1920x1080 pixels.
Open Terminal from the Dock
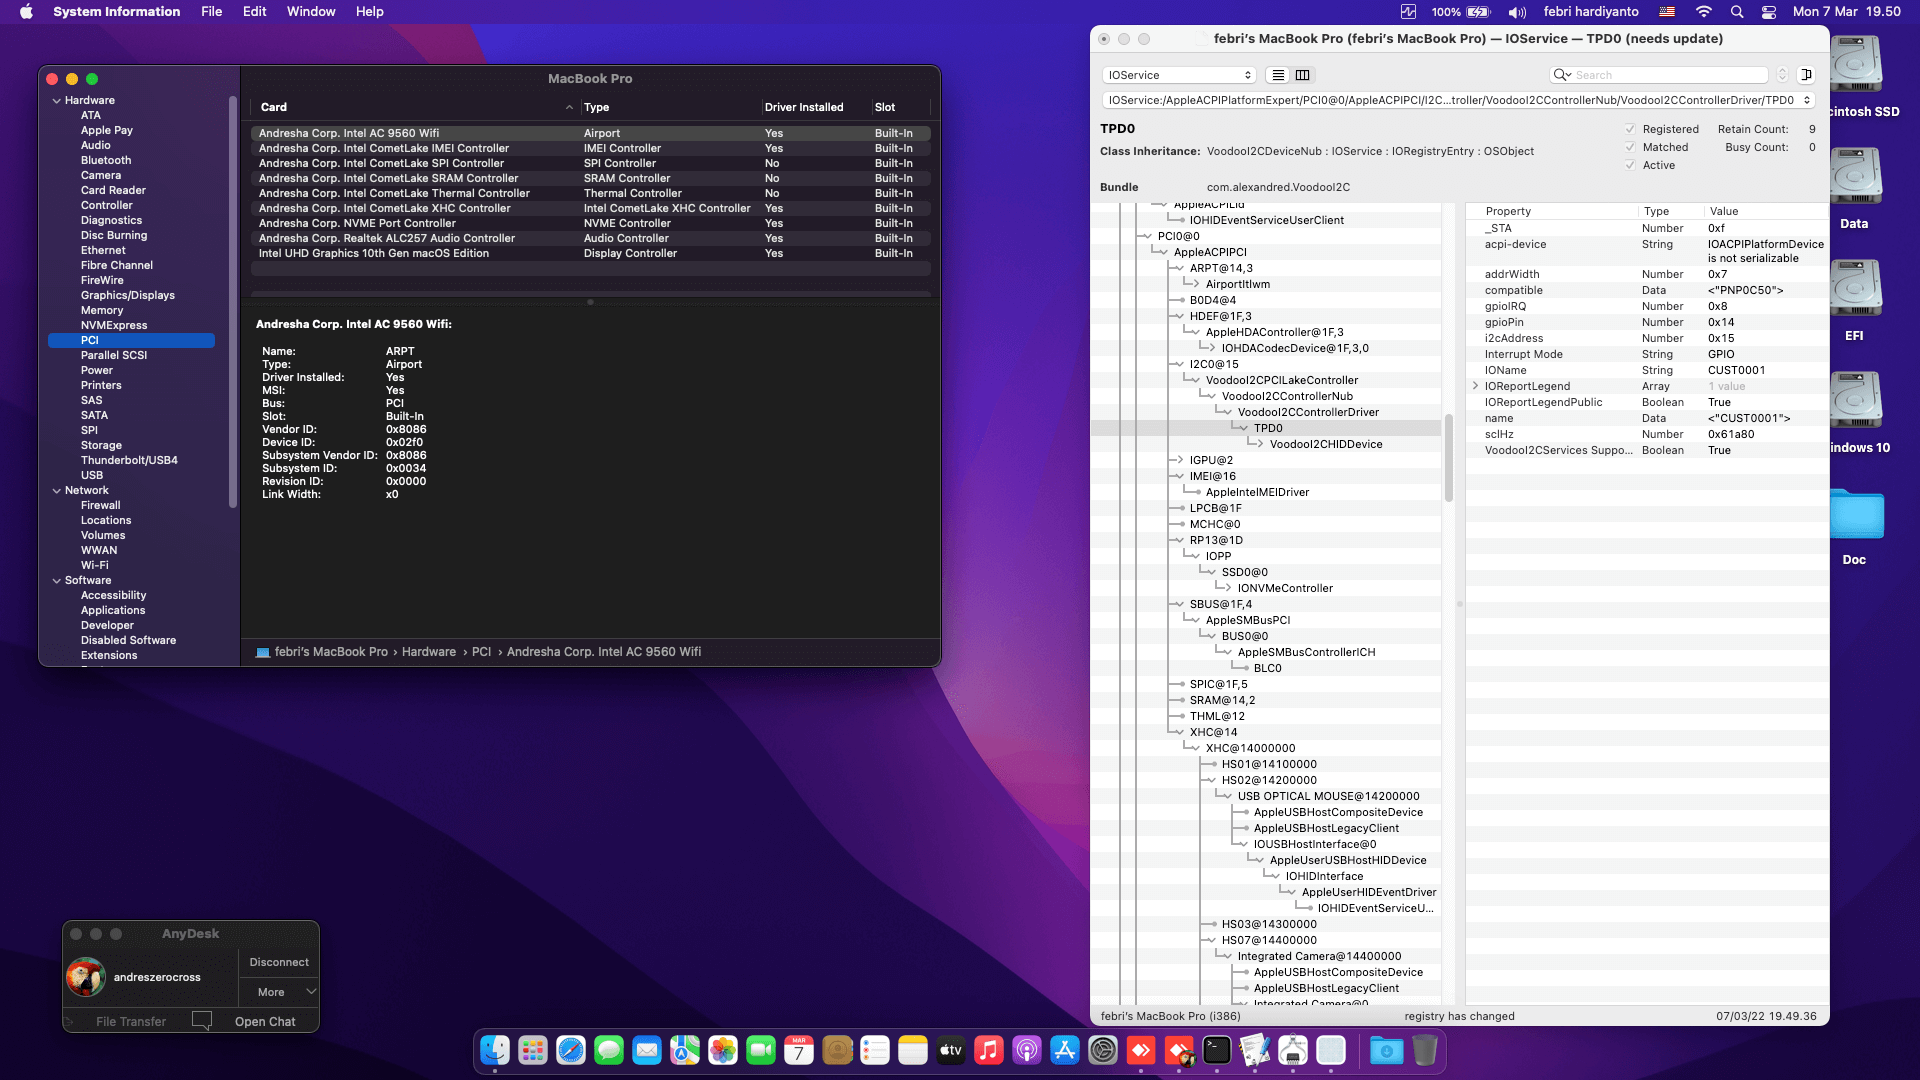coord(1217,1050)
